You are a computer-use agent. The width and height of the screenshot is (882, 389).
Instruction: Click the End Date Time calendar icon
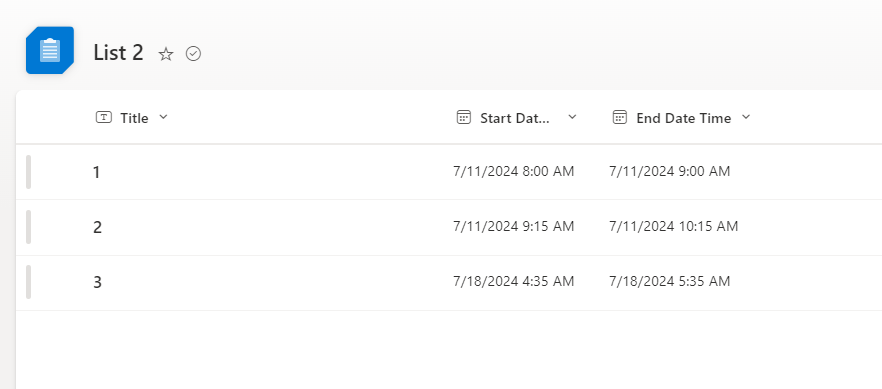point(620,117)
